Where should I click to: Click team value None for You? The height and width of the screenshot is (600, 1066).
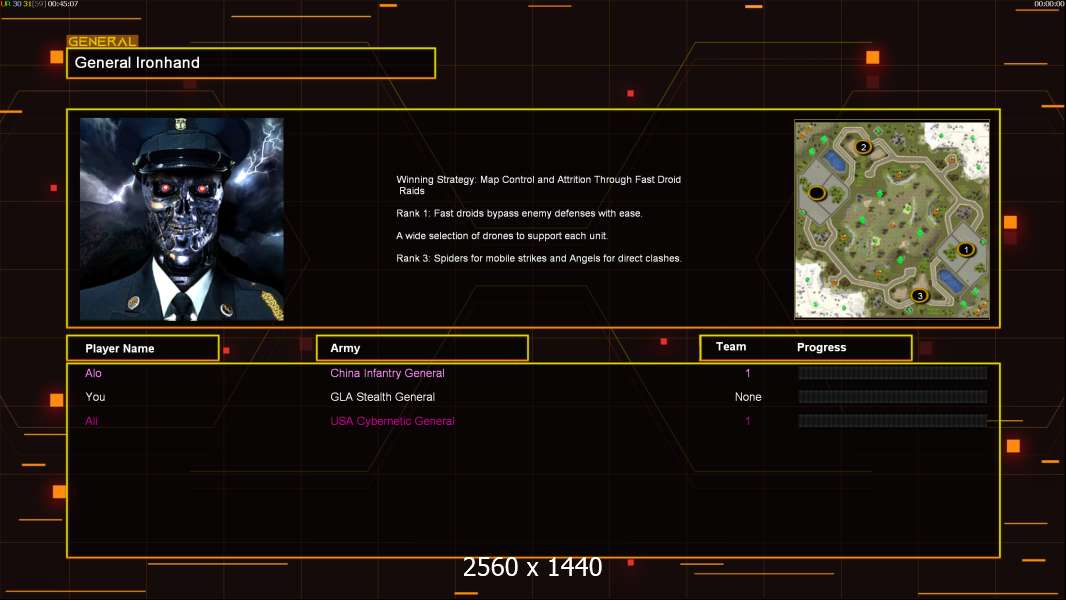click(748, 397)
